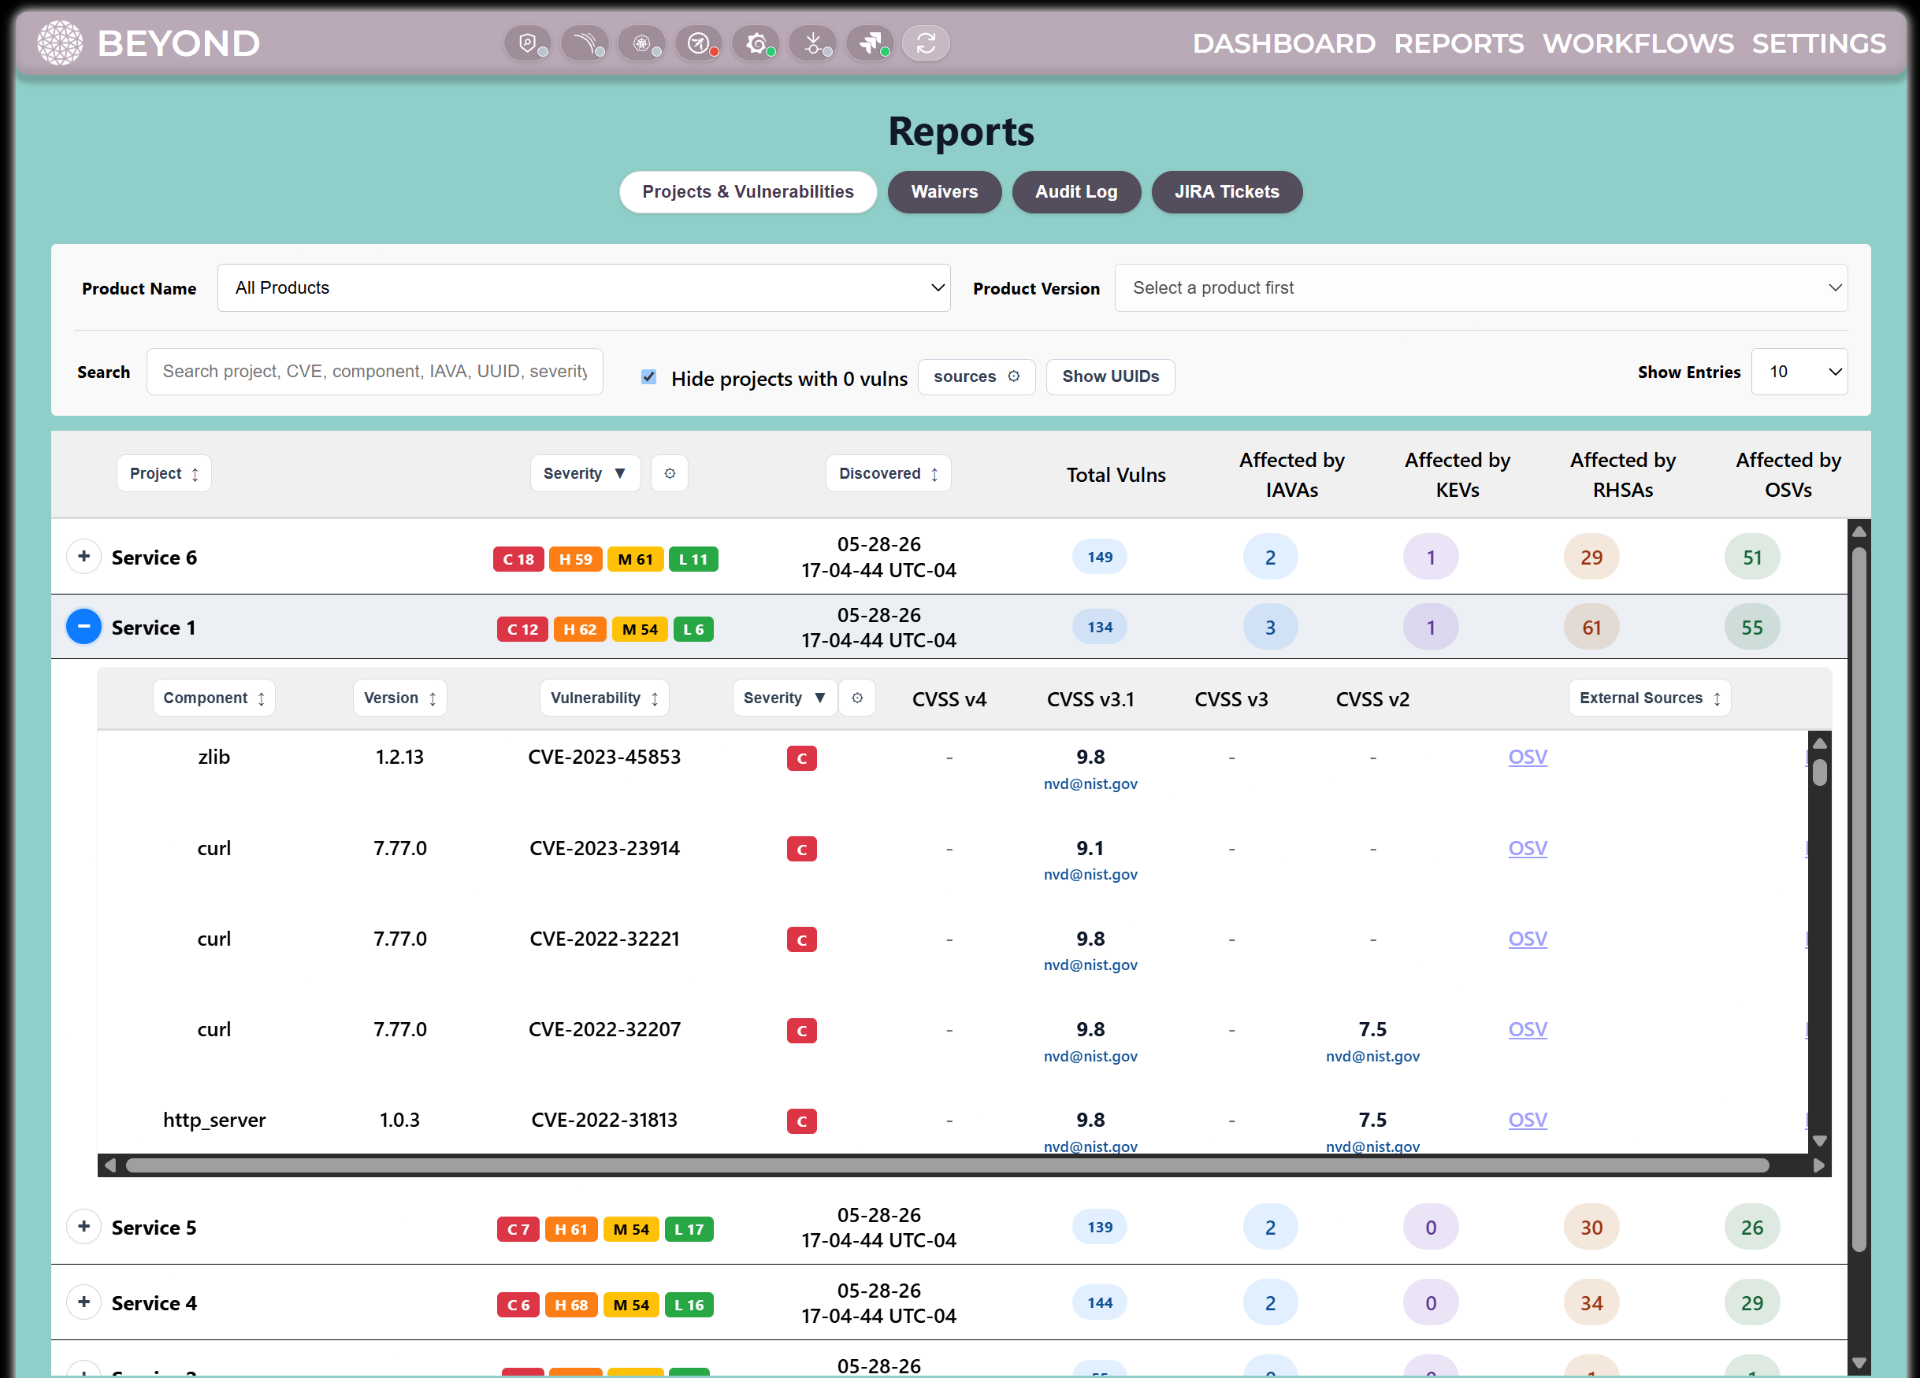Click the Grafana status icon
The image size is (1920, 1378).
point(755,43)
